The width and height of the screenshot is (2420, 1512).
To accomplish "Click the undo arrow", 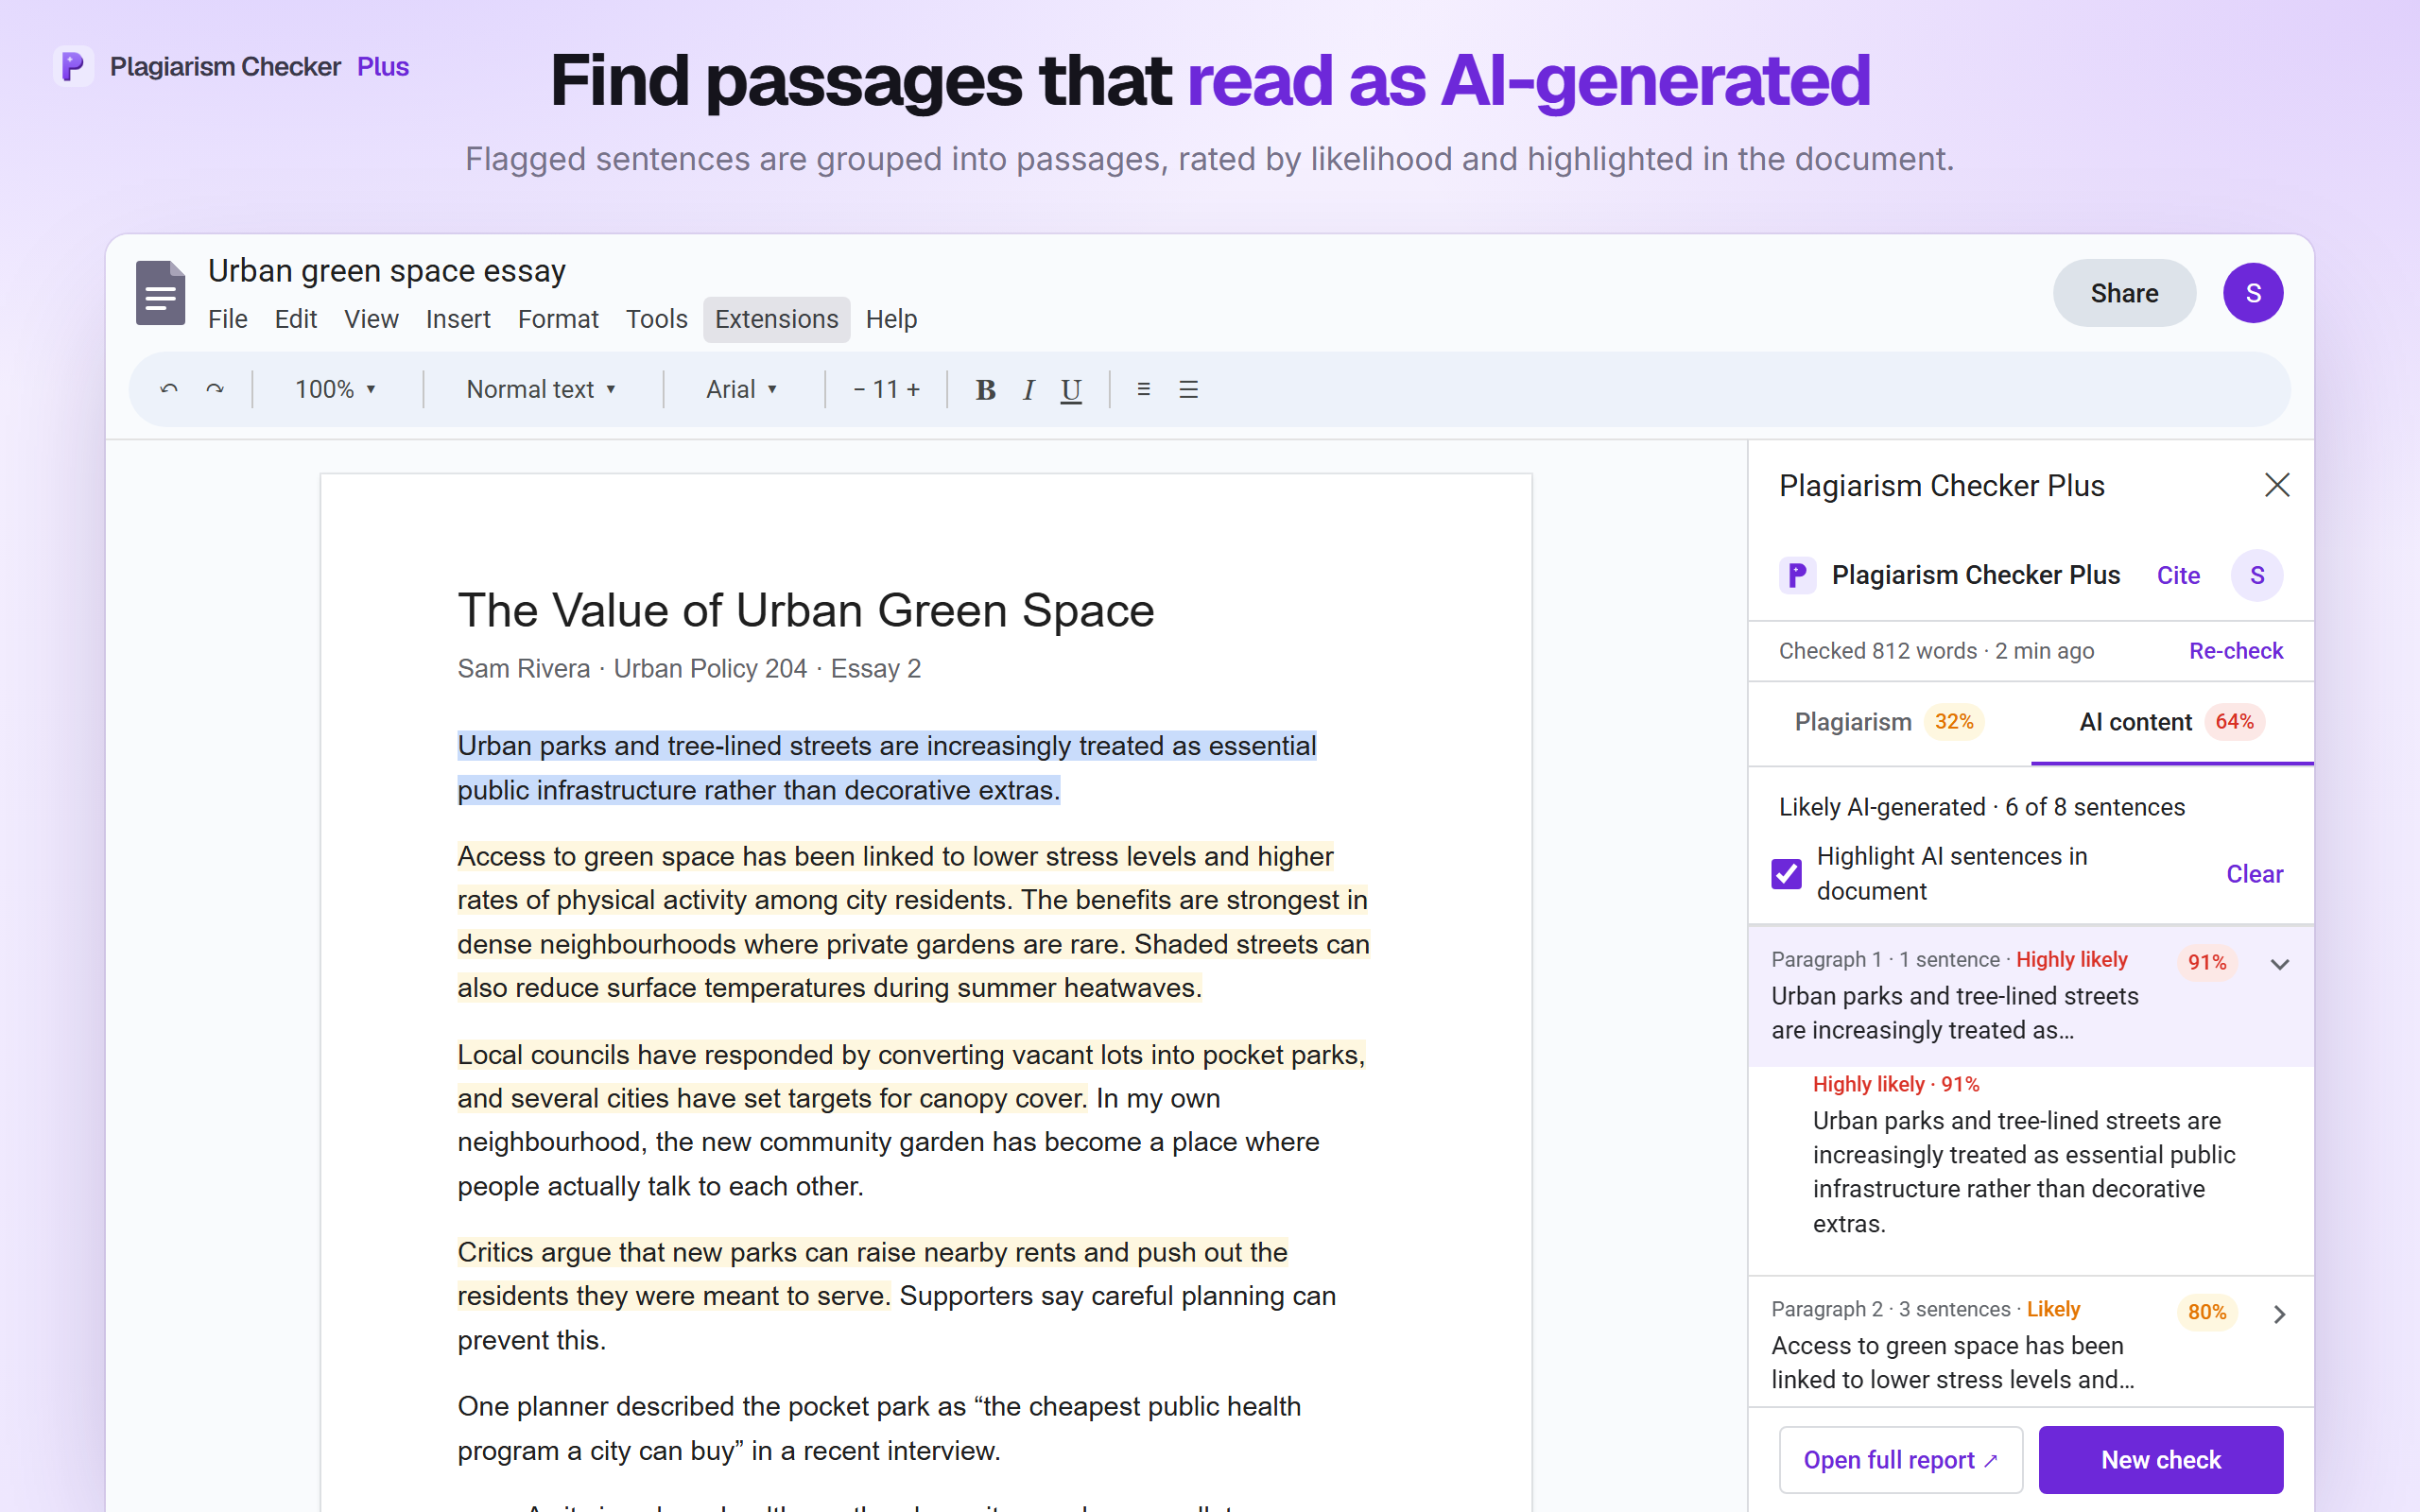I will click(x=169, y=389).
